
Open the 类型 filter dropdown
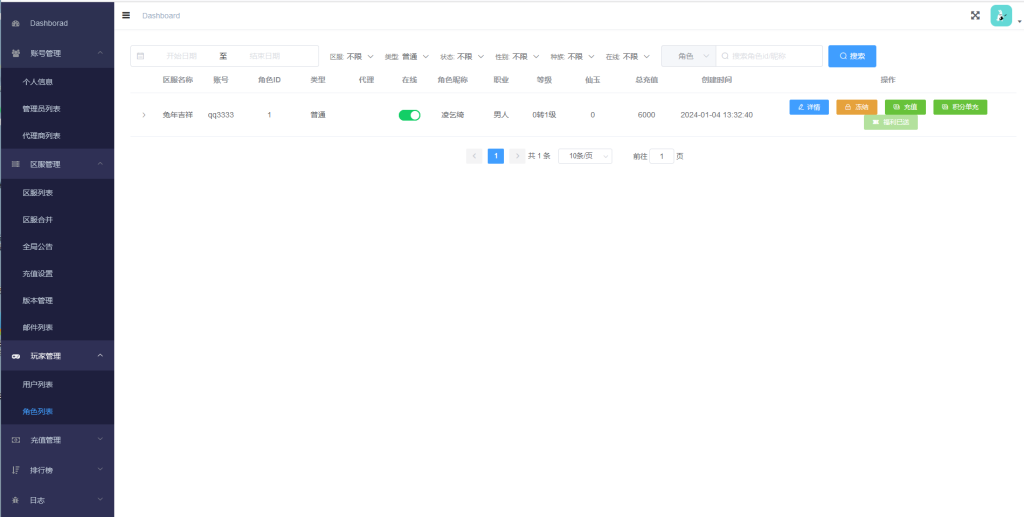[x=415, y=57]
